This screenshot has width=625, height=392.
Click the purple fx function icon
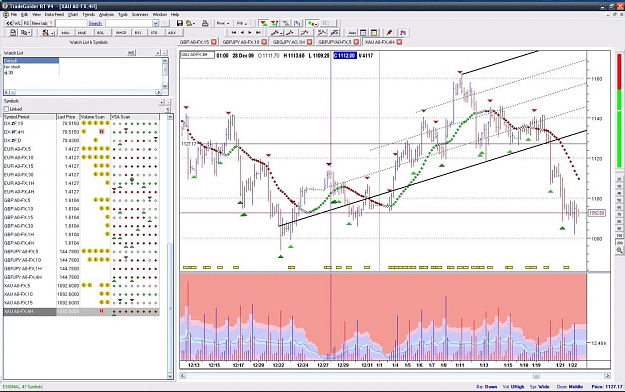[x=403, y=33]
